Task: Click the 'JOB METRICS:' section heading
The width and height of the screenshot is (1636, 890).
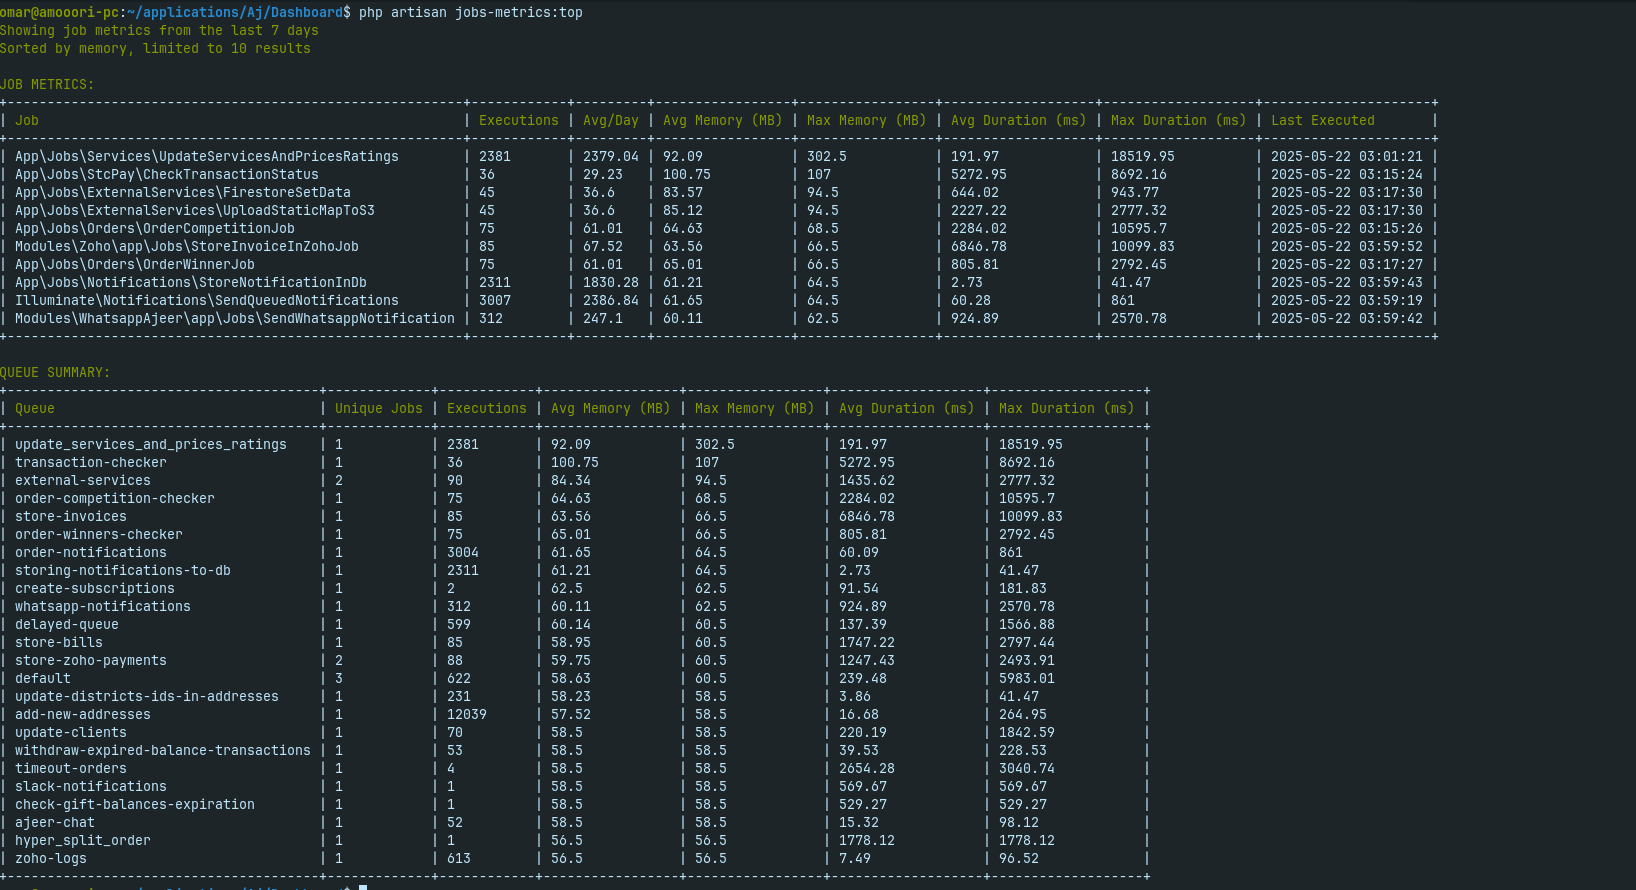Action: [x=47, y=84]
